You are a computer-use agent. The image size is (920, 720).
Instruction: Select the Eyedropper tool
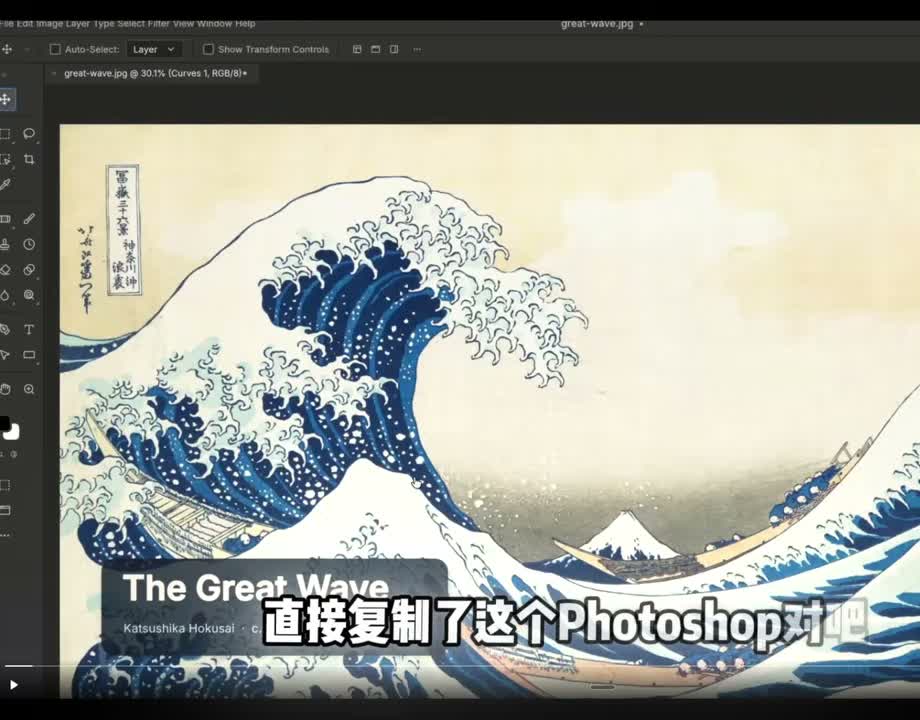click(5, 185)
